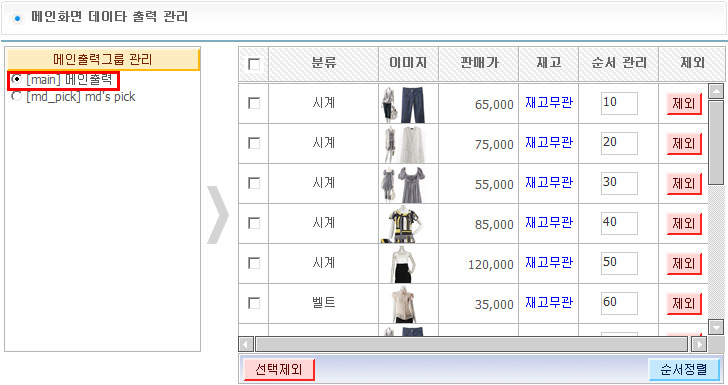Click the vertical scrollbar up arrow

716,91
